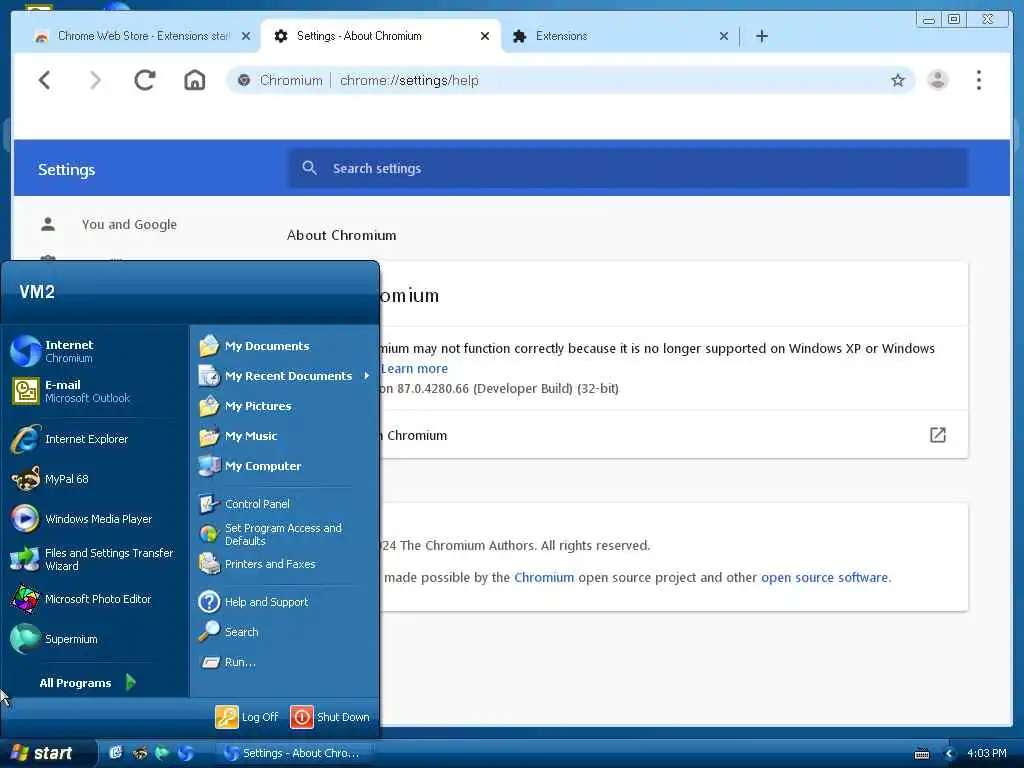Image resolution: width=1024 pixels, height=768 pixels.
Task: Select You and Google in sidebar
Action: pos(129,224)
